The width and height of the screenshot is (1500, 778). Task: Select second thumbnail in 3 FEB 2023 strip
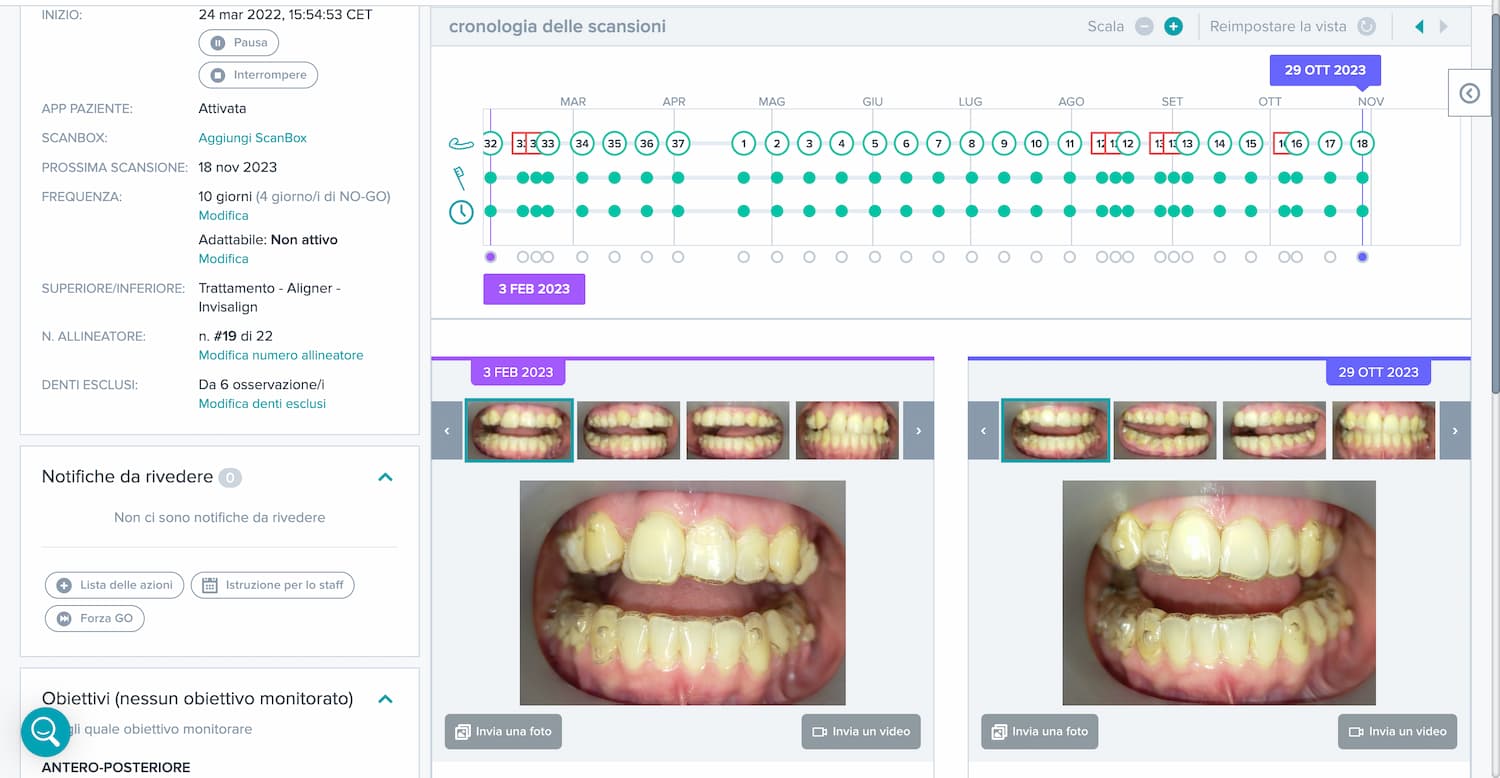tap(628, 431)
